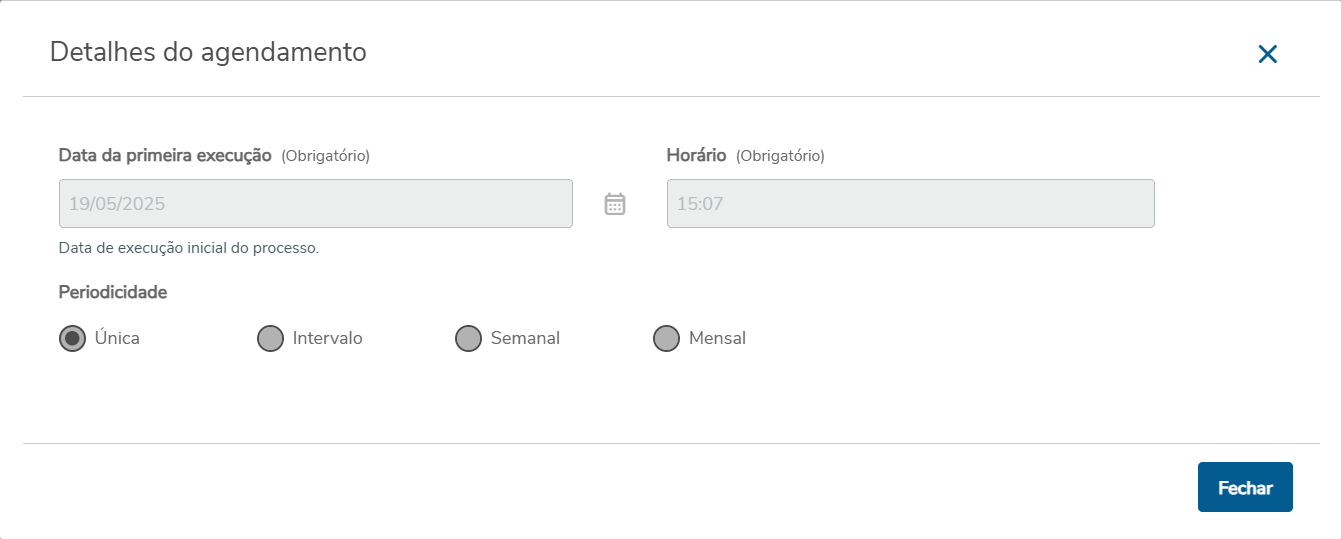Click the 'Data da primeira execução' label
1341x539 pixels.
point(165,155)
